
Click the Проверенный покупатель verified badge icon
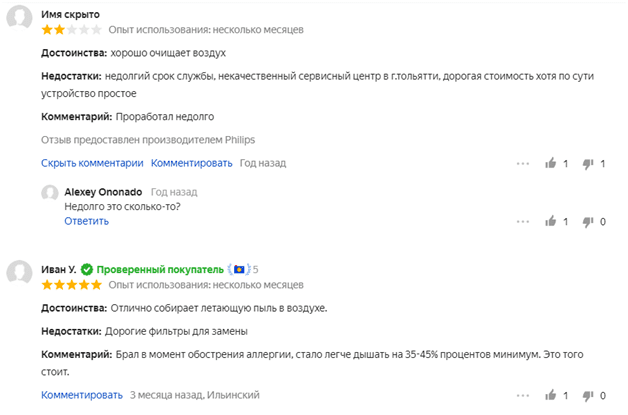coord(87,270)
